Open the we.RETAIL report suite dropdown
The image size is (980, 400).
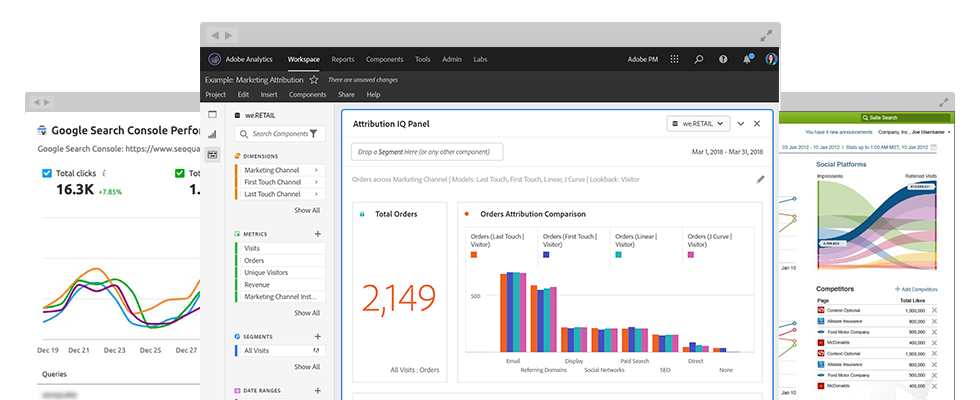pyautogui.click(x=698, y=124)
